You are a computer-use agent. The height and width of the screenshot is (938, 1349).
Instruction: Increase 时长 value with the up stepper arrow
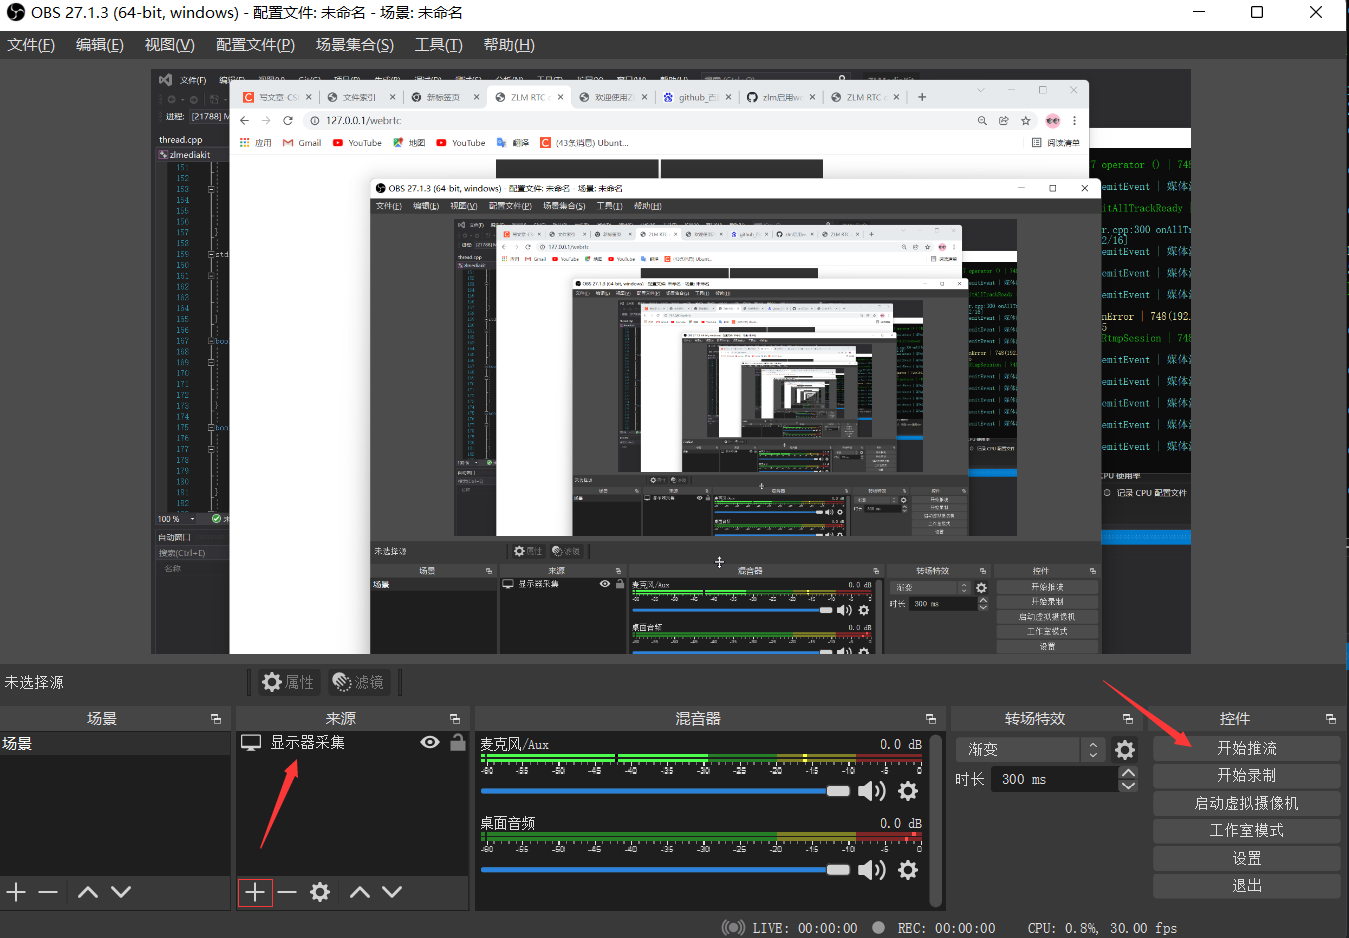coord(1127,772)
